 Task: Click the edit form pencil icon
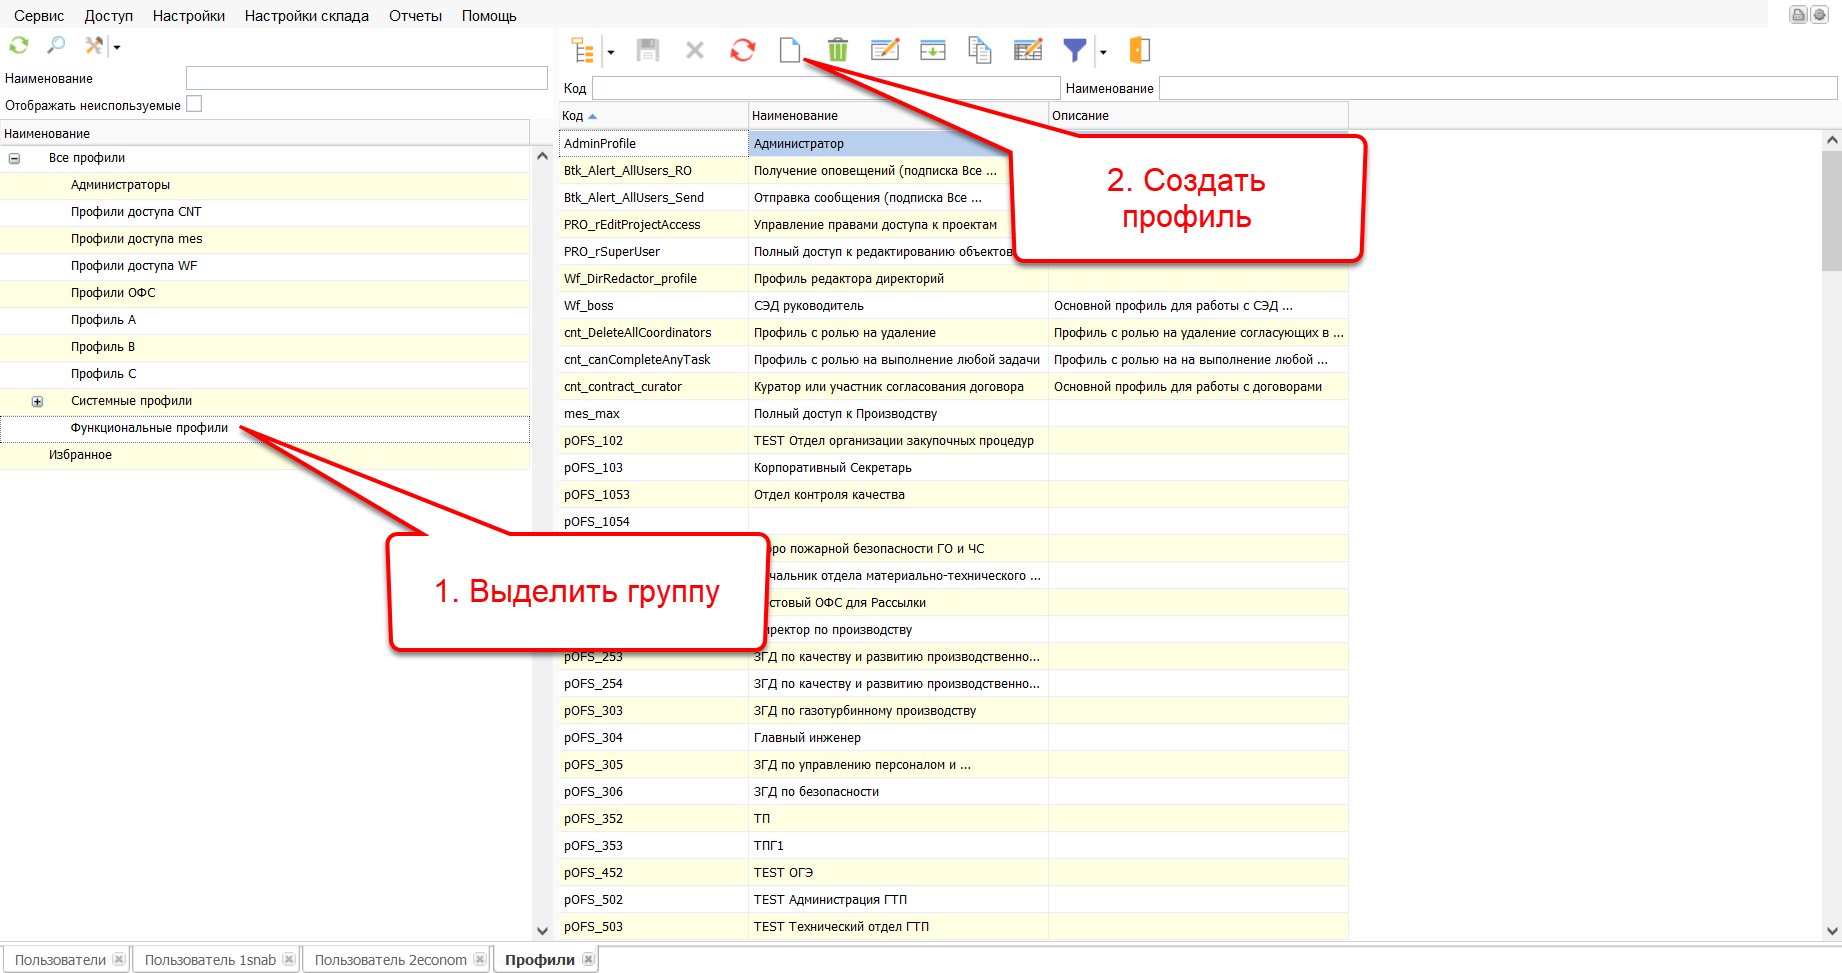point(885,50)
